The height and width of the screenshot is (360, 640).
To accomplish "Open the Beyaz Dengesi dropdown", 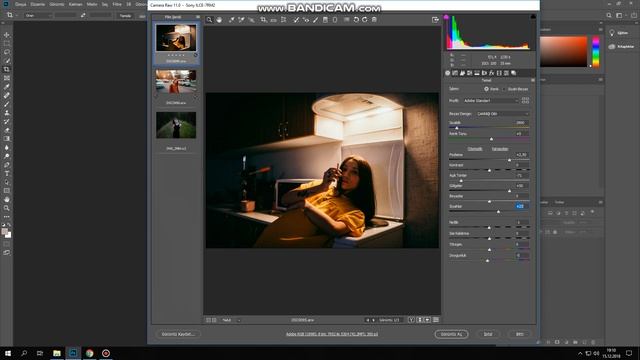I will 502,114.
